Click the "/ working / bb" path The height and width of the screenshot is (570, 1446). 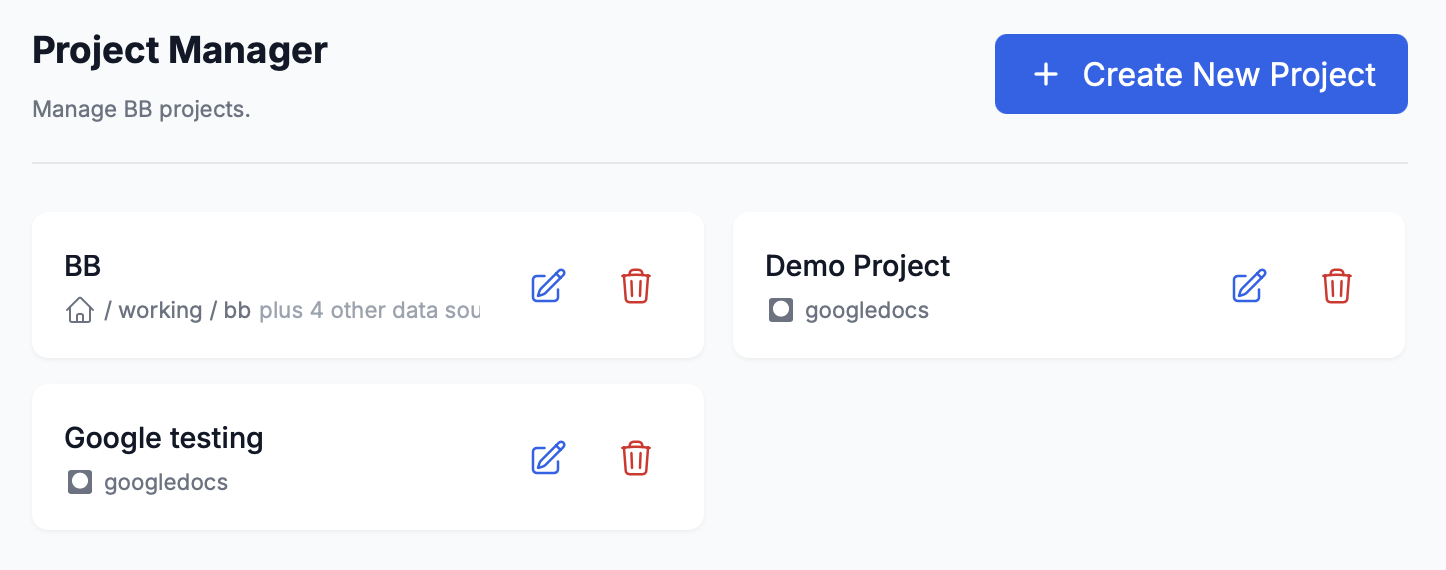177,311
